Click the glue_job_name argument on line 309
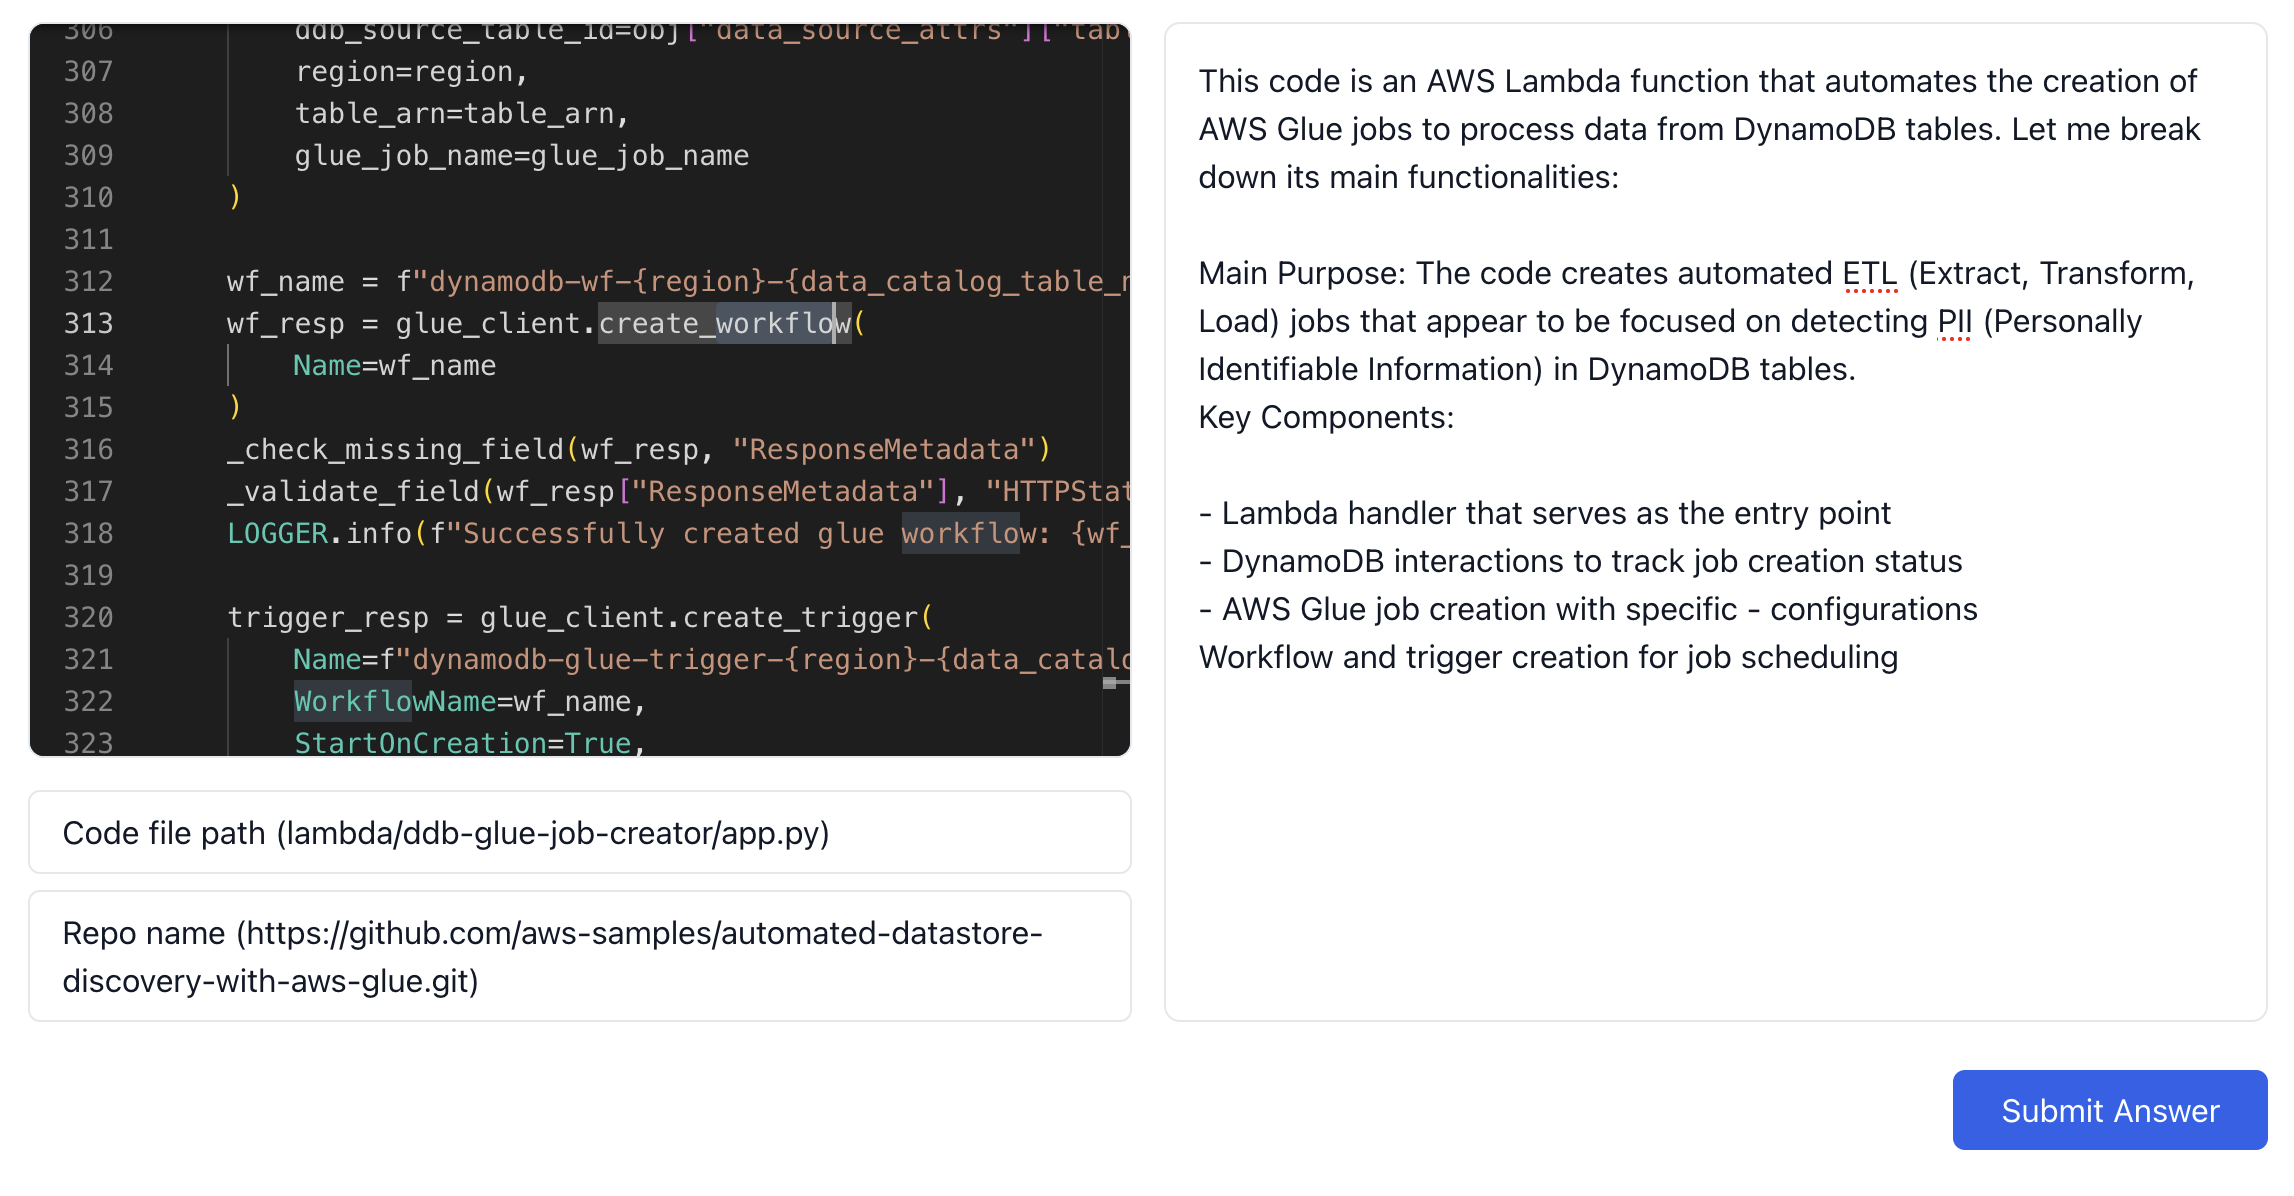Viewport: 2294px width, 1196px height. pos(521,155)
